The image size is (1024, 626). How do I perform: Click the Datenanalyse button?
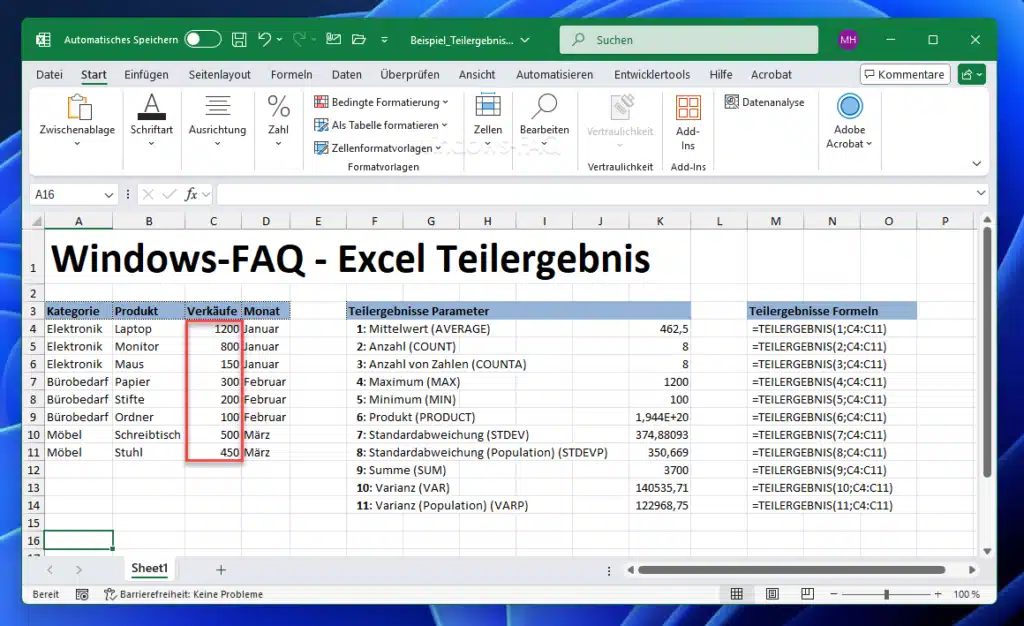pos(765,102)
